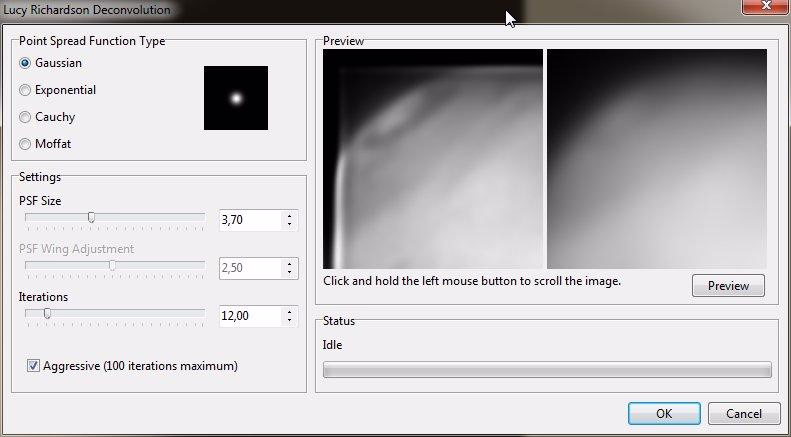The height and width of the screenshot is (437, 791).
Task: Click the Iterations value field
Action: click(x=250, y=316)
